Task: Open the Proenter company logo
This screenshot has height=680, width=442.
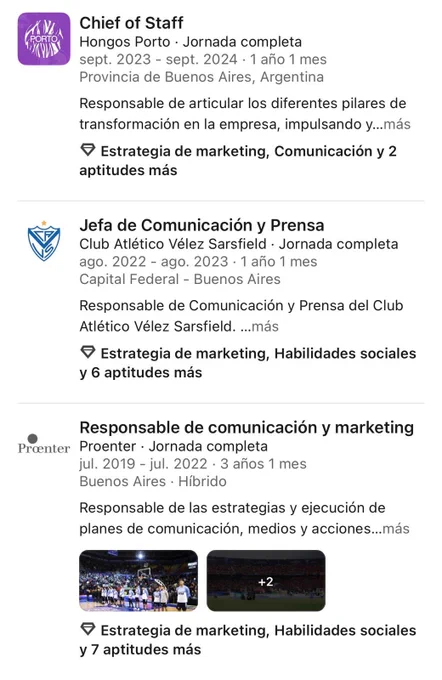Action: pos(44,445)
